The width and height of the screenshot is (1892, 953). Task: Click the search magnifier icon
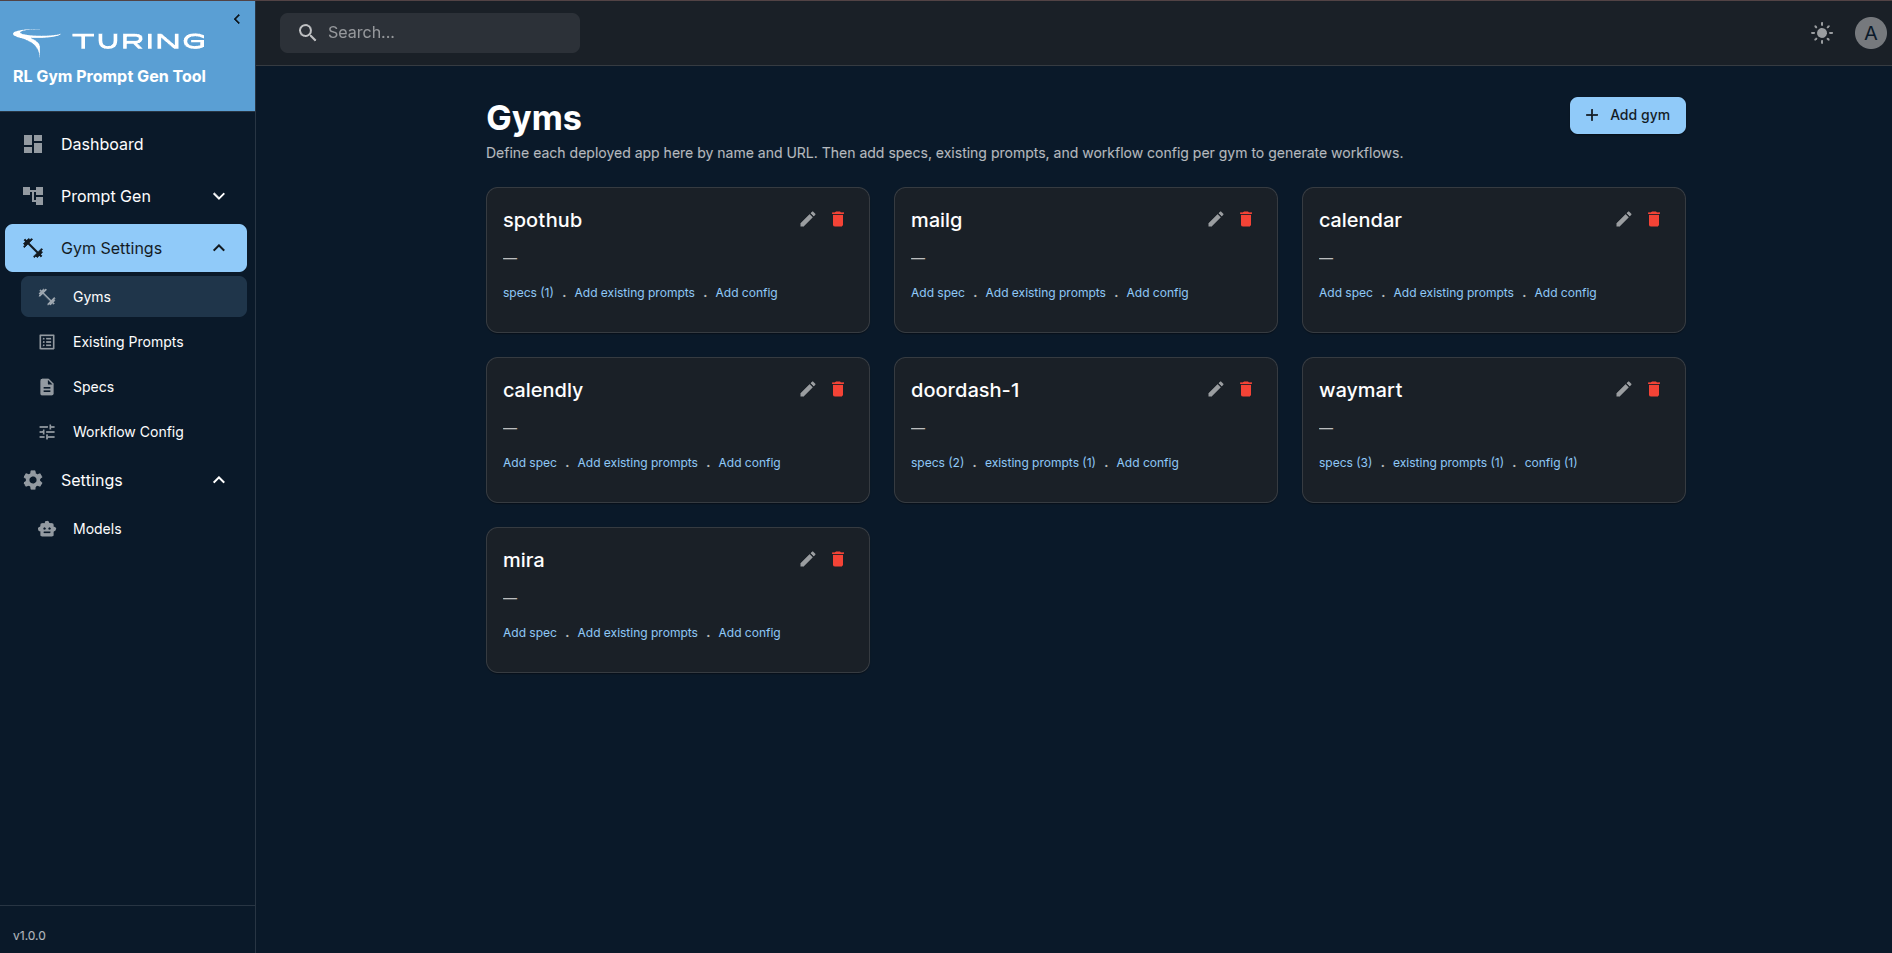coord(307,32)
